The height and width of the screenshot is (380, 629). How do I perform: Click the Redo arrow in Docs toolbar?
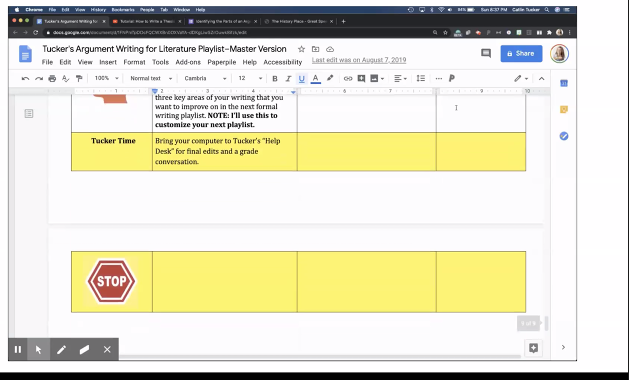[x=39, y=79]
